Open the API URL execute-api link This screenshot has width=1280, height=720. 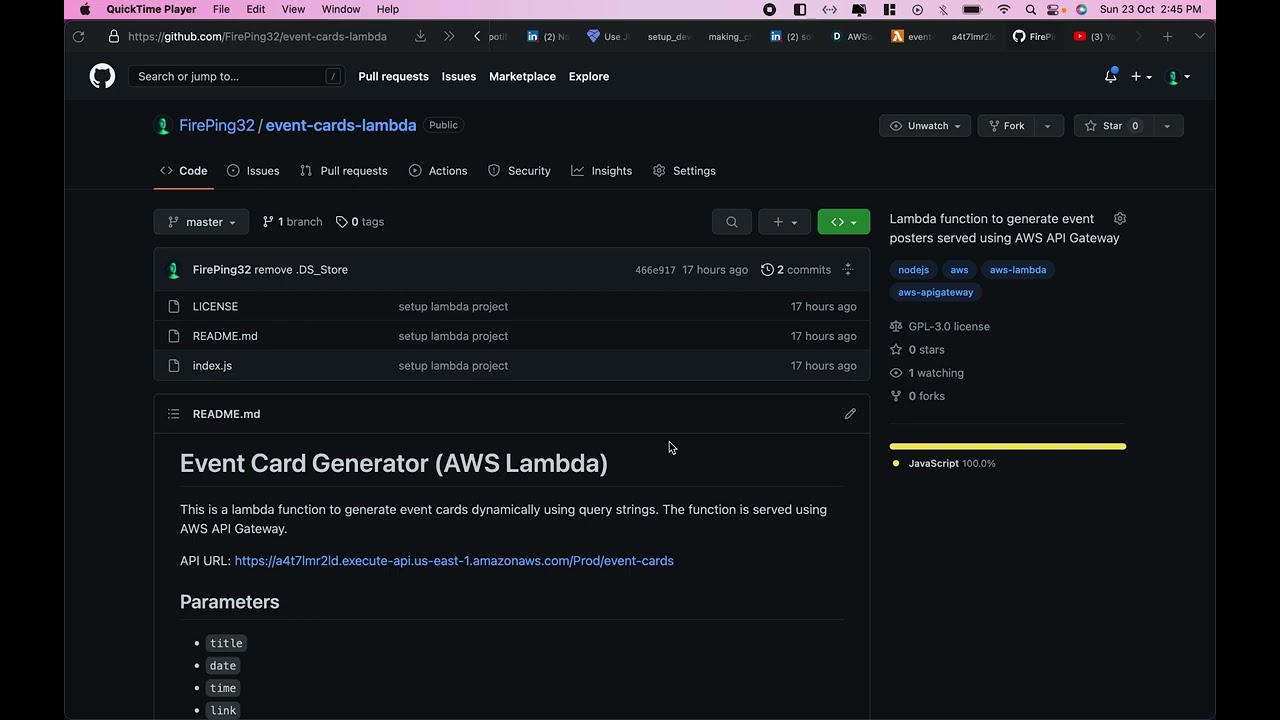(454, 561)
